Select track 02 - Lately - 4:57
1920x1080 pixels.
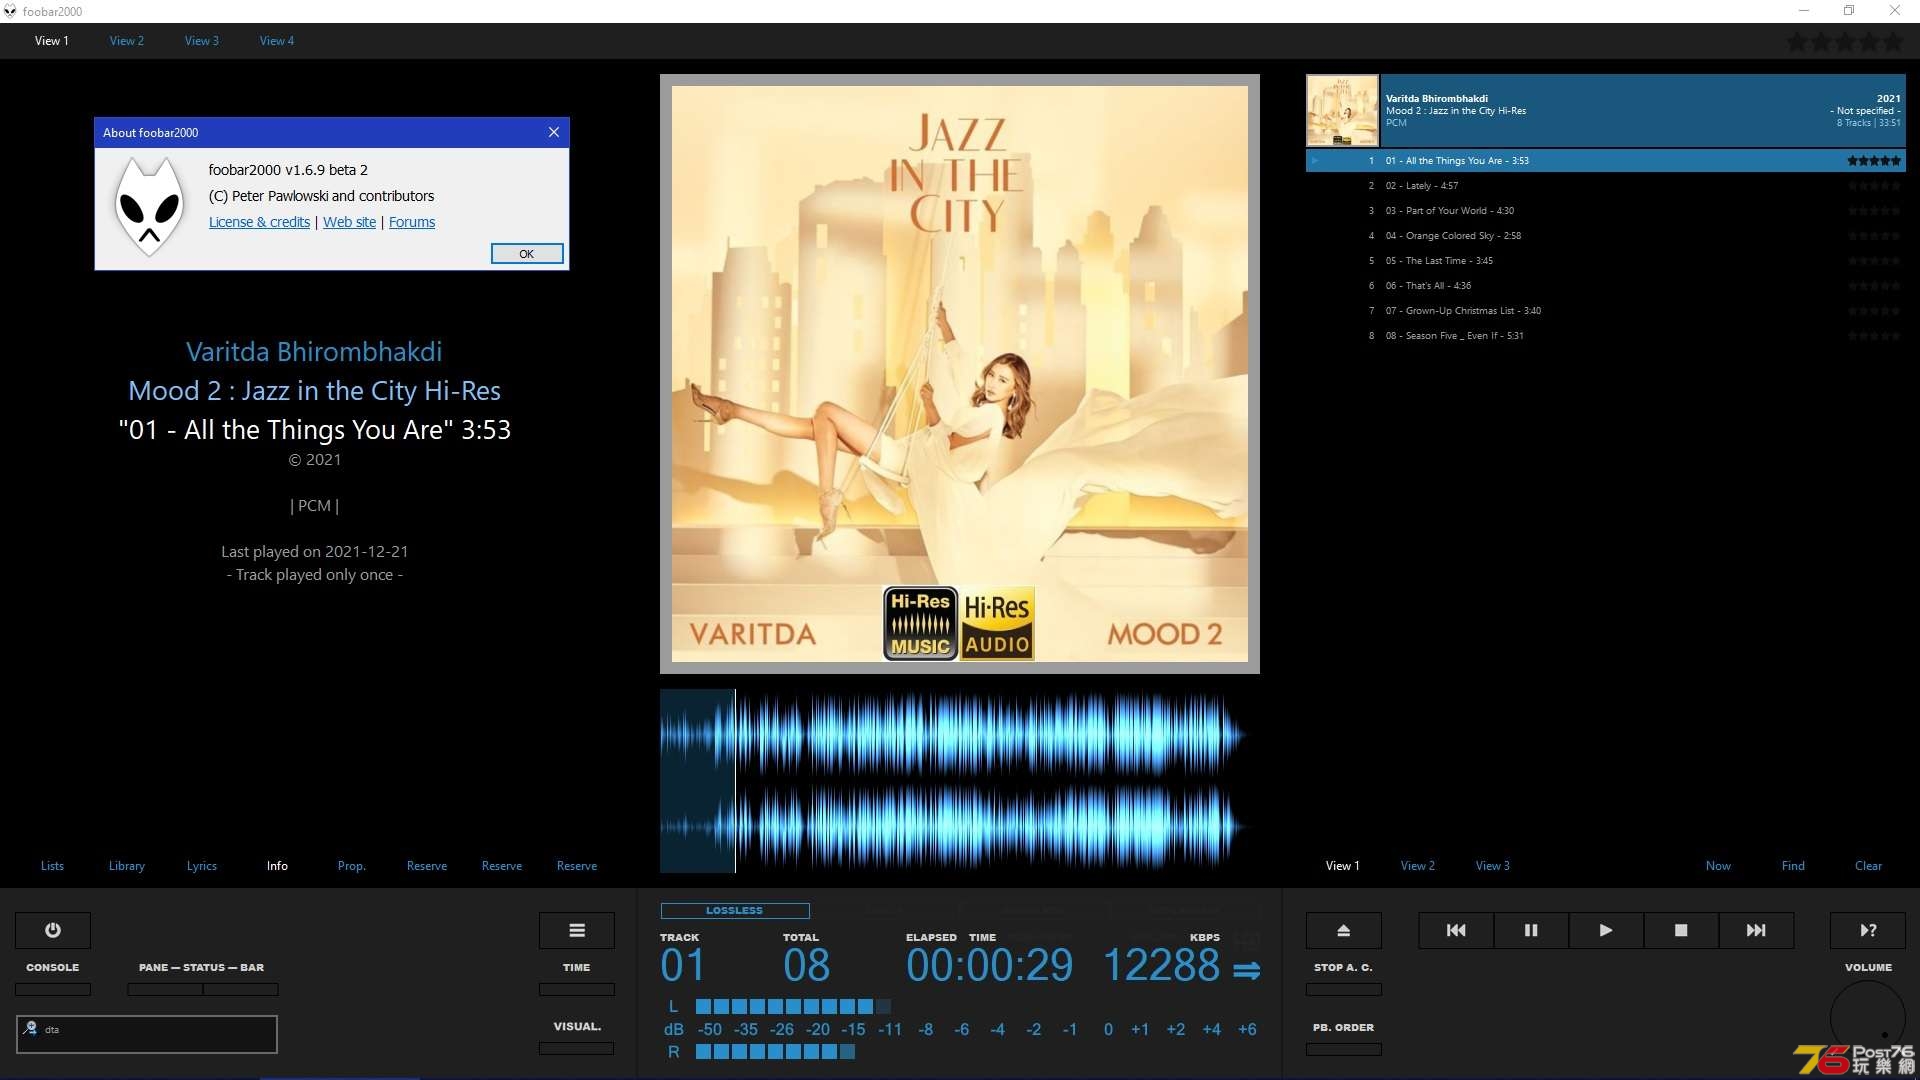(x=1605, y=186)
